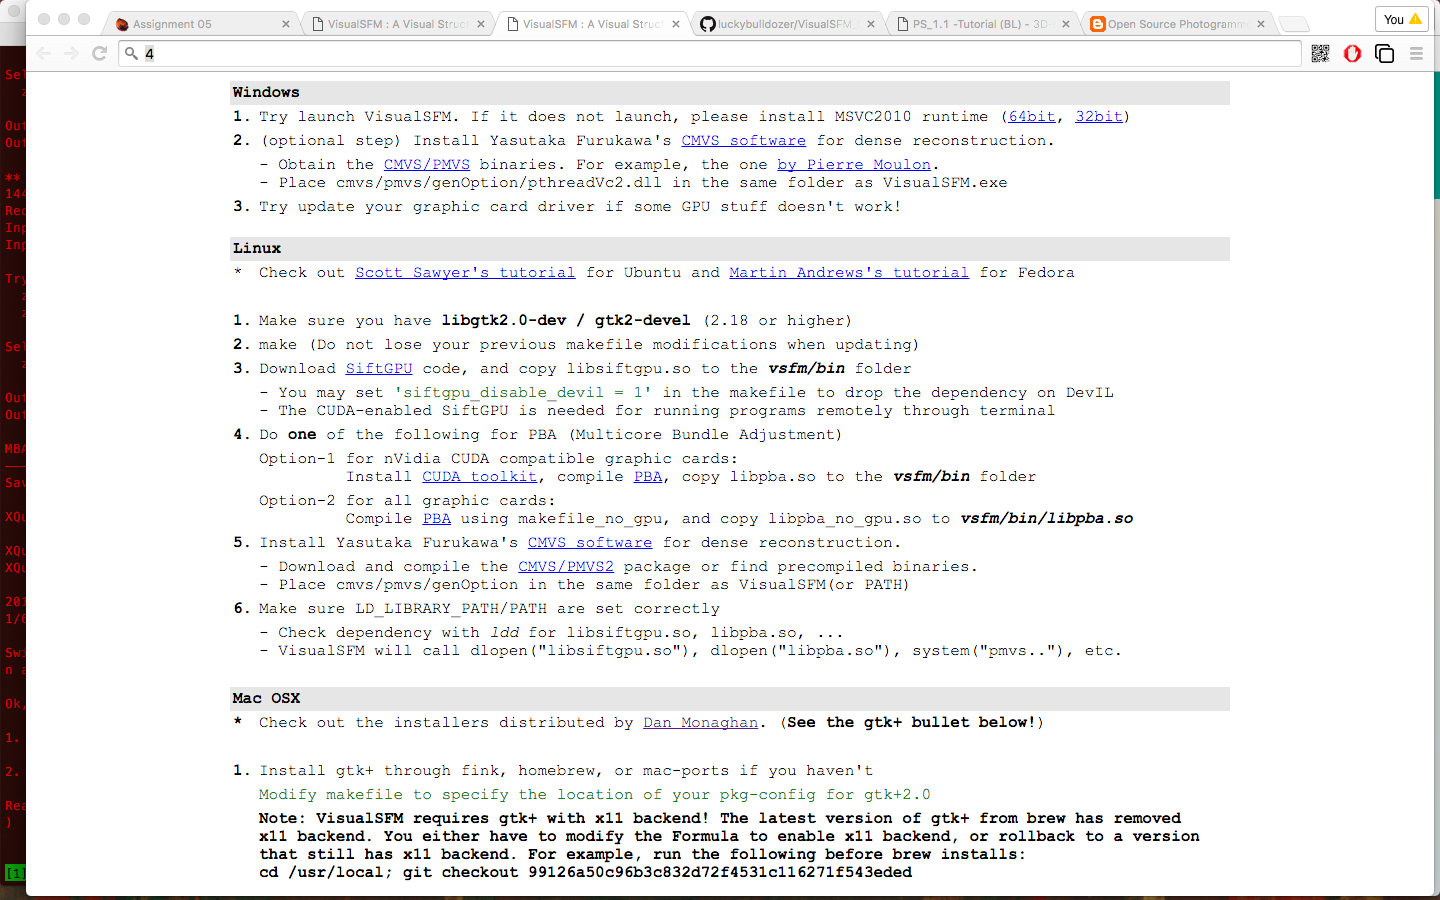Click the magnifier icon in the address bar

click(131, 53)
